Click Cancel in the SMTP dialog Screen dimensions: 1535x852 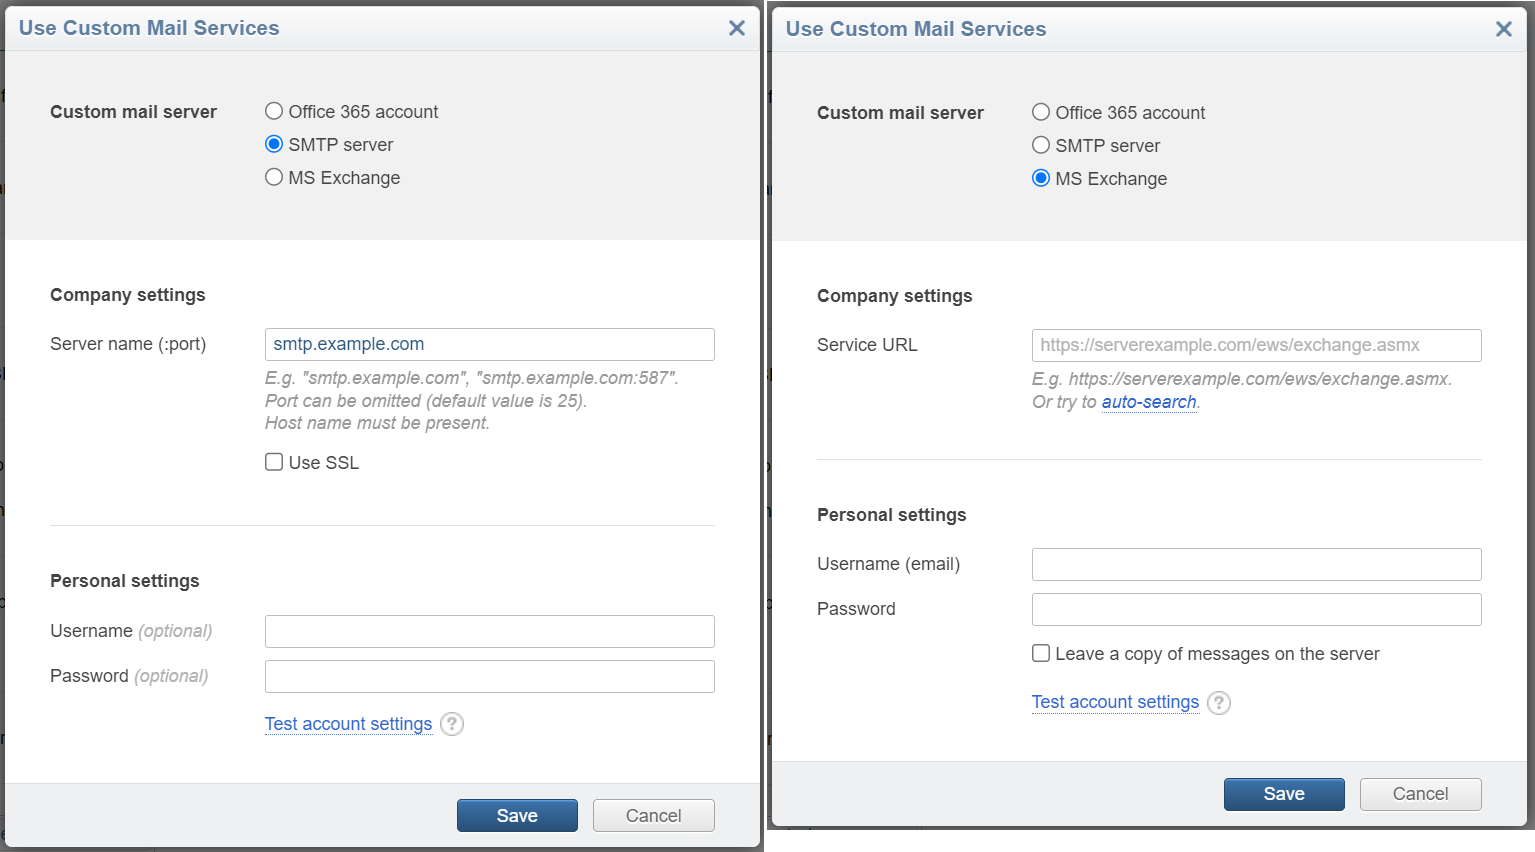pyautogui.click(x=653, y=815)
